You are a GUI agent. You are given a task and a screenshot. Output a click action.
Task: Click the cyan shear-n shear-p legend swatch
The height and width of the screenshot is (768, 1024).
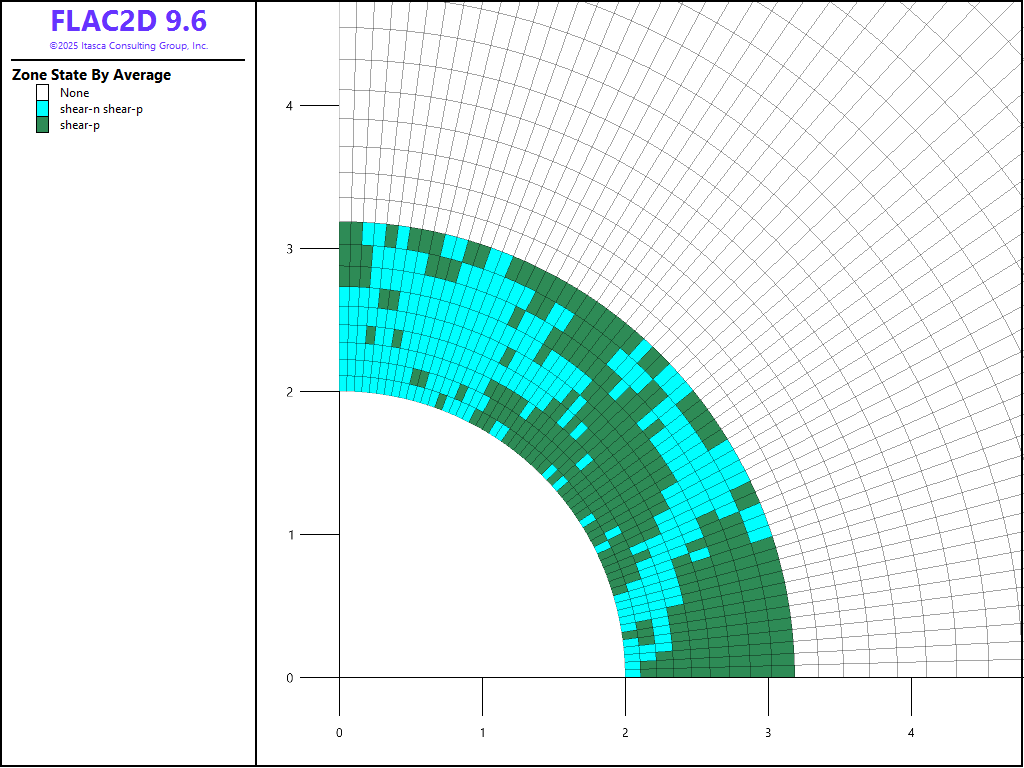pos(42,109)
